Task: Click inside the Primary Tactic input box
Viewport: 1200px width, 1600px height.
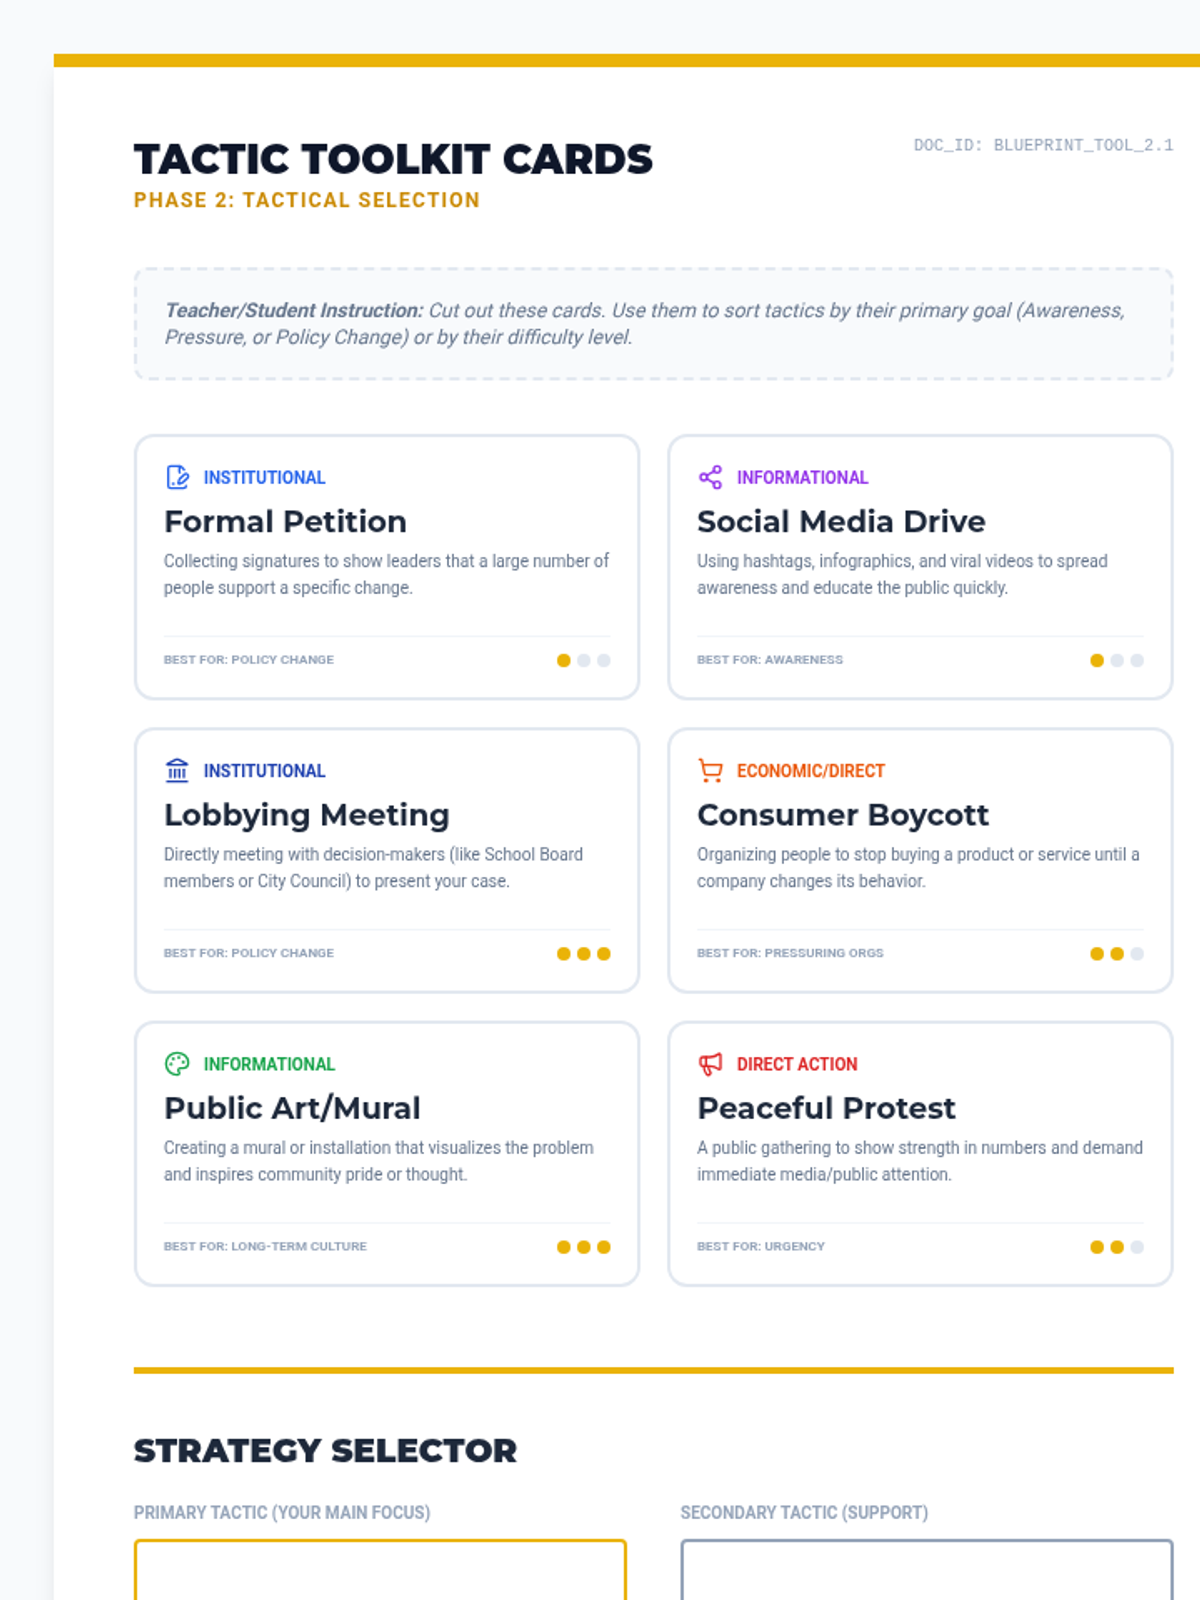Action: pos(380,1570)
